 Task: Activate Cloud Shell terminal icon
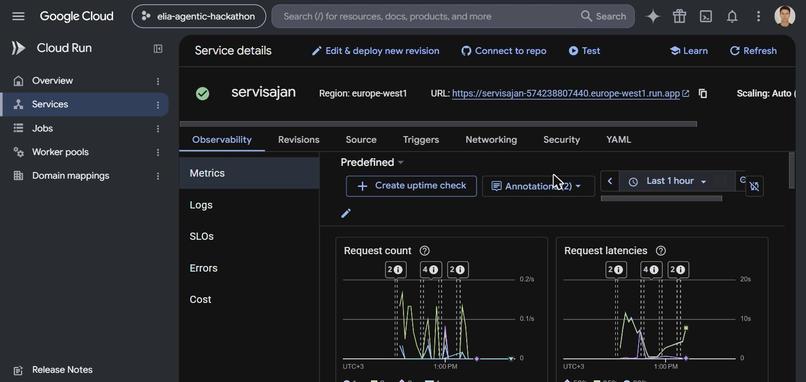pyautogui.click(x=706, y=16)
